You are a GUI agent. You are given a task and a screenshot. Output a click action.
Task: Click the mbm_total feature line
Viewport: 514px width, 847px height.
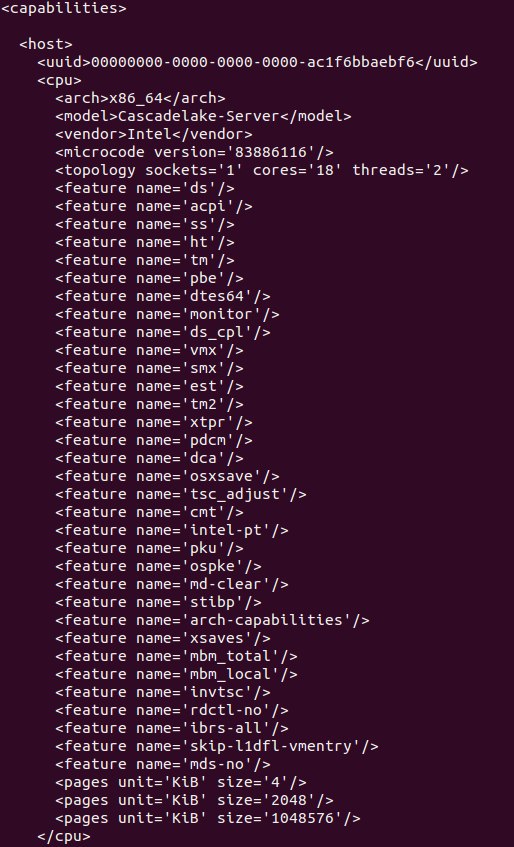coord(176,656)
